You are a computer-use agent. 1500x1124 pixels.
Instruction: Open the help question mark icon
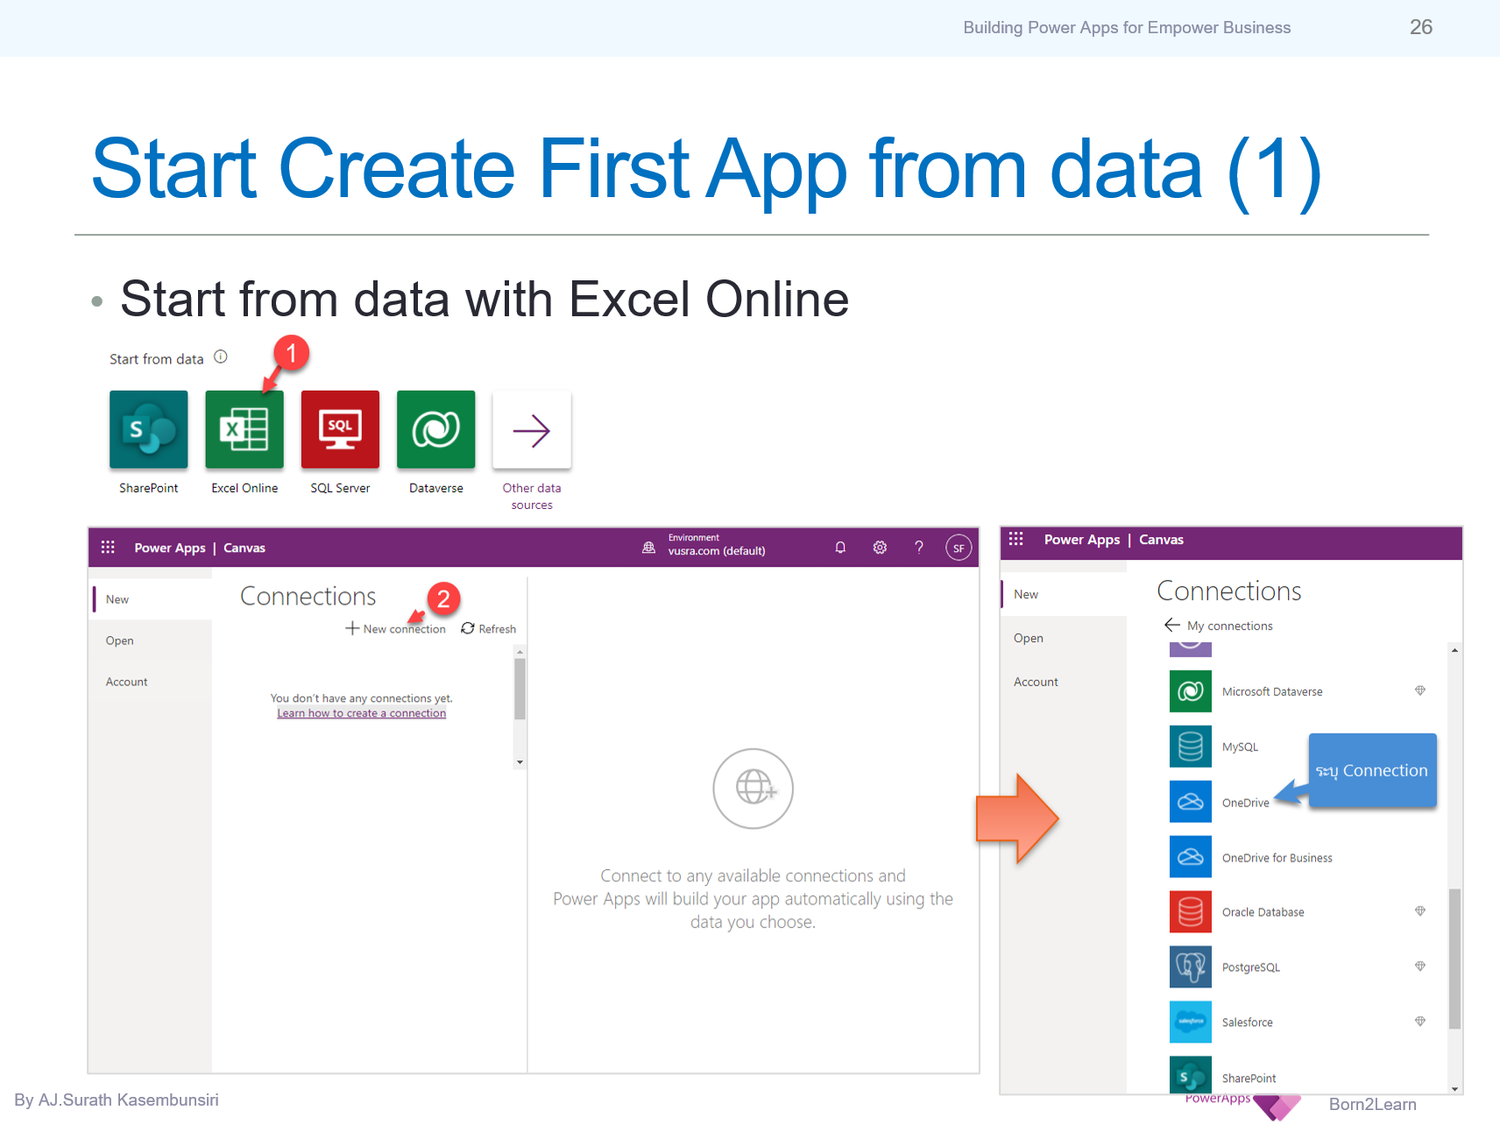click(x=918, y=547)
